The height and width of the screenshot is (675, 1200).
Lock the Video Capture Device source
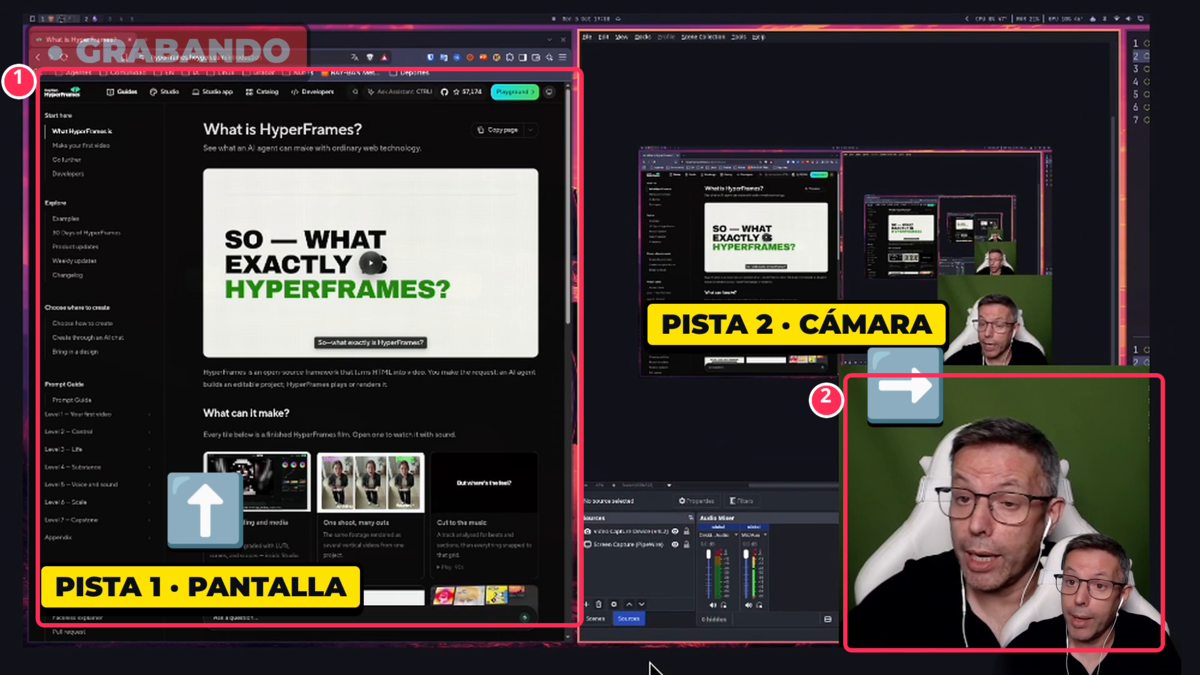pyautogui.click(x=687, y=531)
